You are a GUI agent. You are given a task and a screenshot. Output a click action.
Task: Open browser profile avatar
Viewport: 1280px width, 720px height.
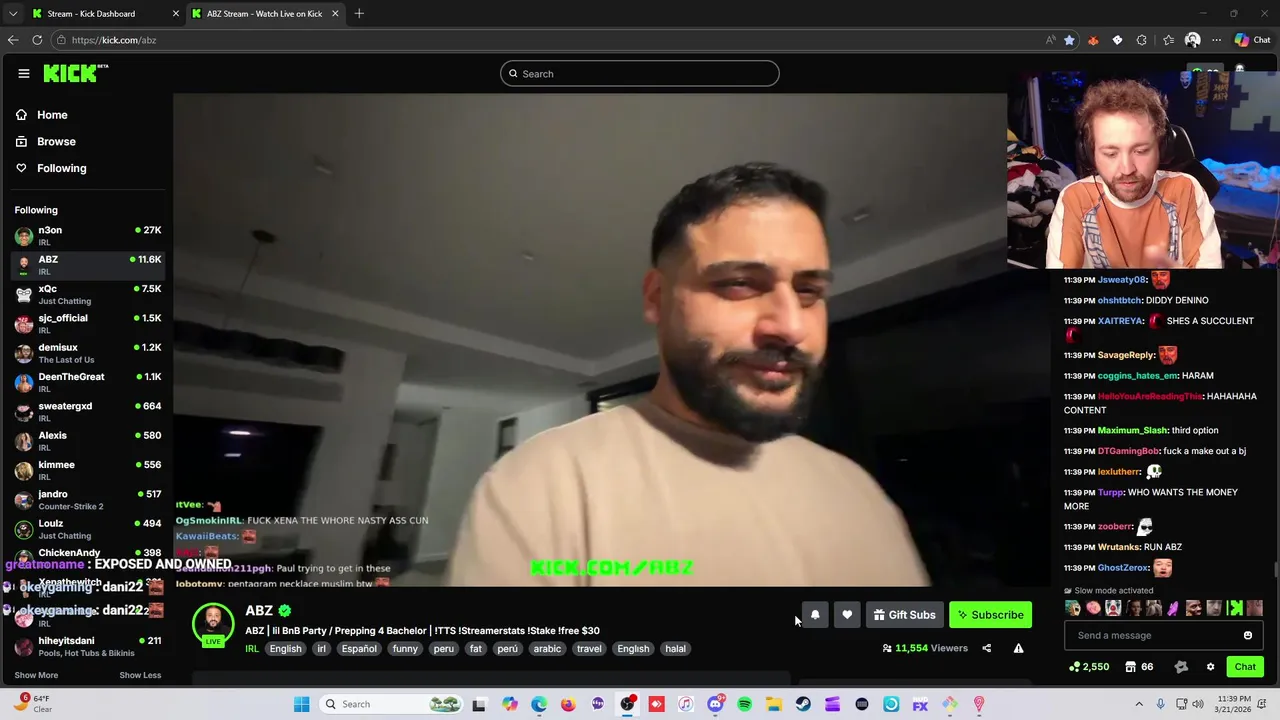tap(1192, 40)
